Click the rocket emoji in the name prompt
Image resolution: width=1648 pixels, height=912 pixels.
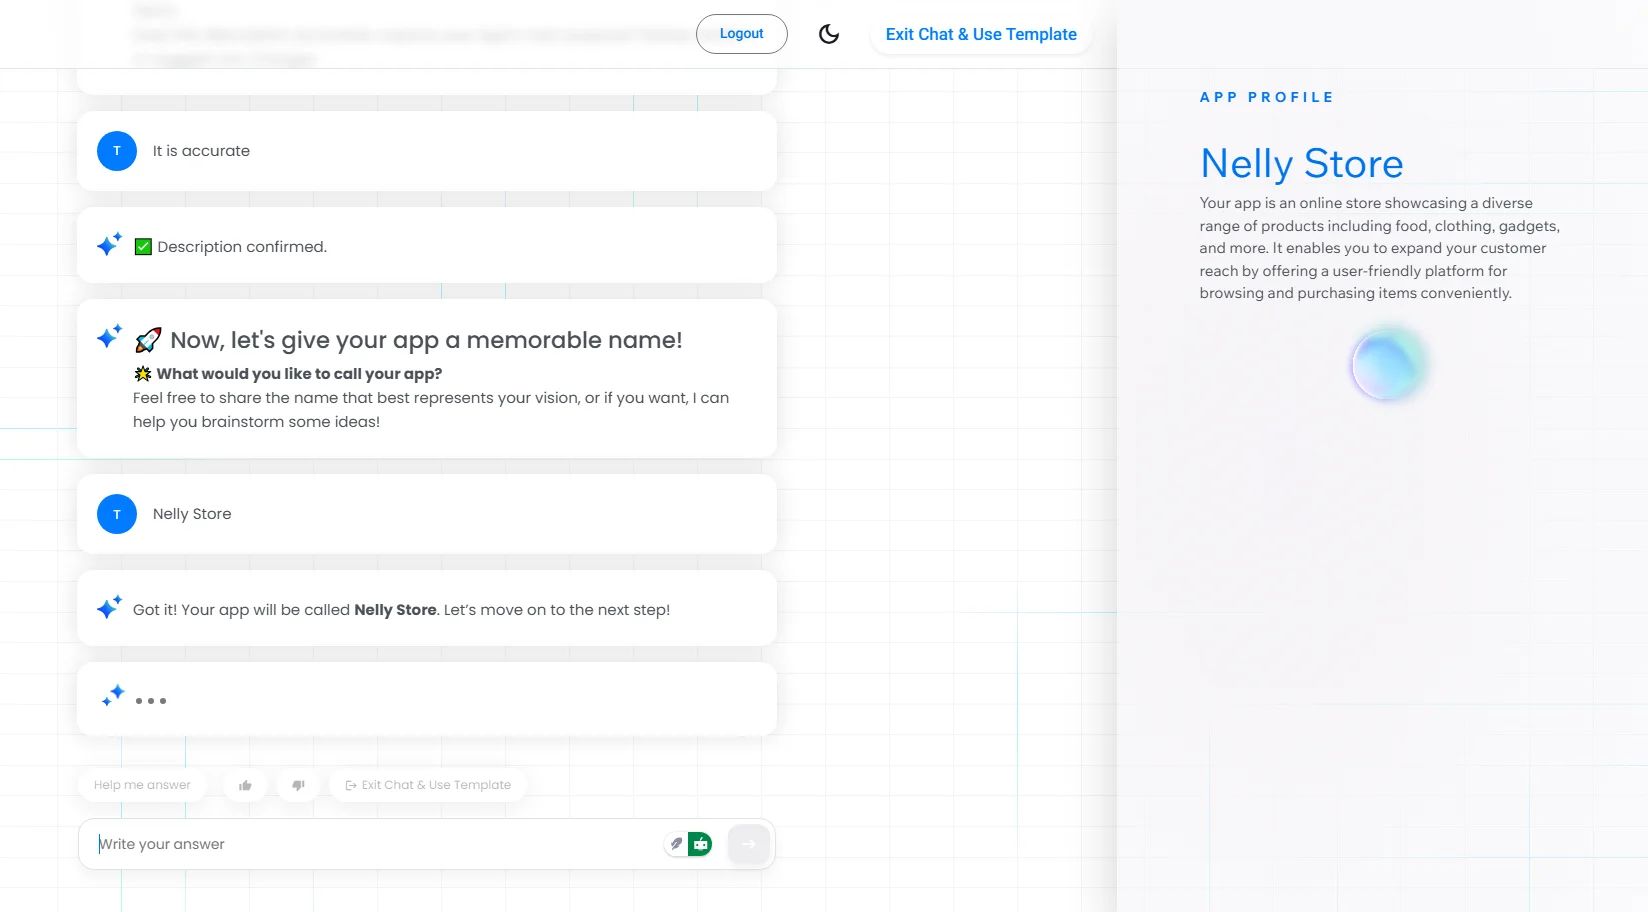(x=148, y=340)
